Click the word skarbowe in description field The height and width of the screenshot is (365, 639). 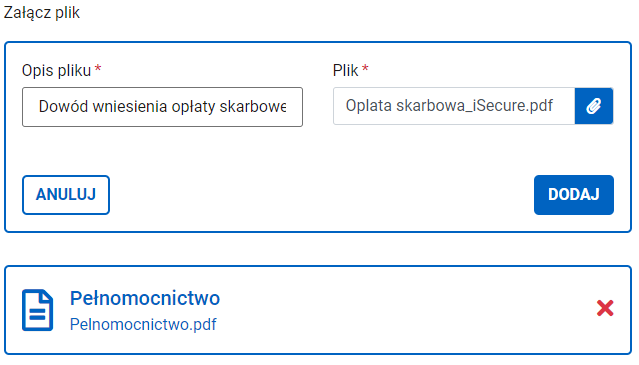(x=253, y=107)
